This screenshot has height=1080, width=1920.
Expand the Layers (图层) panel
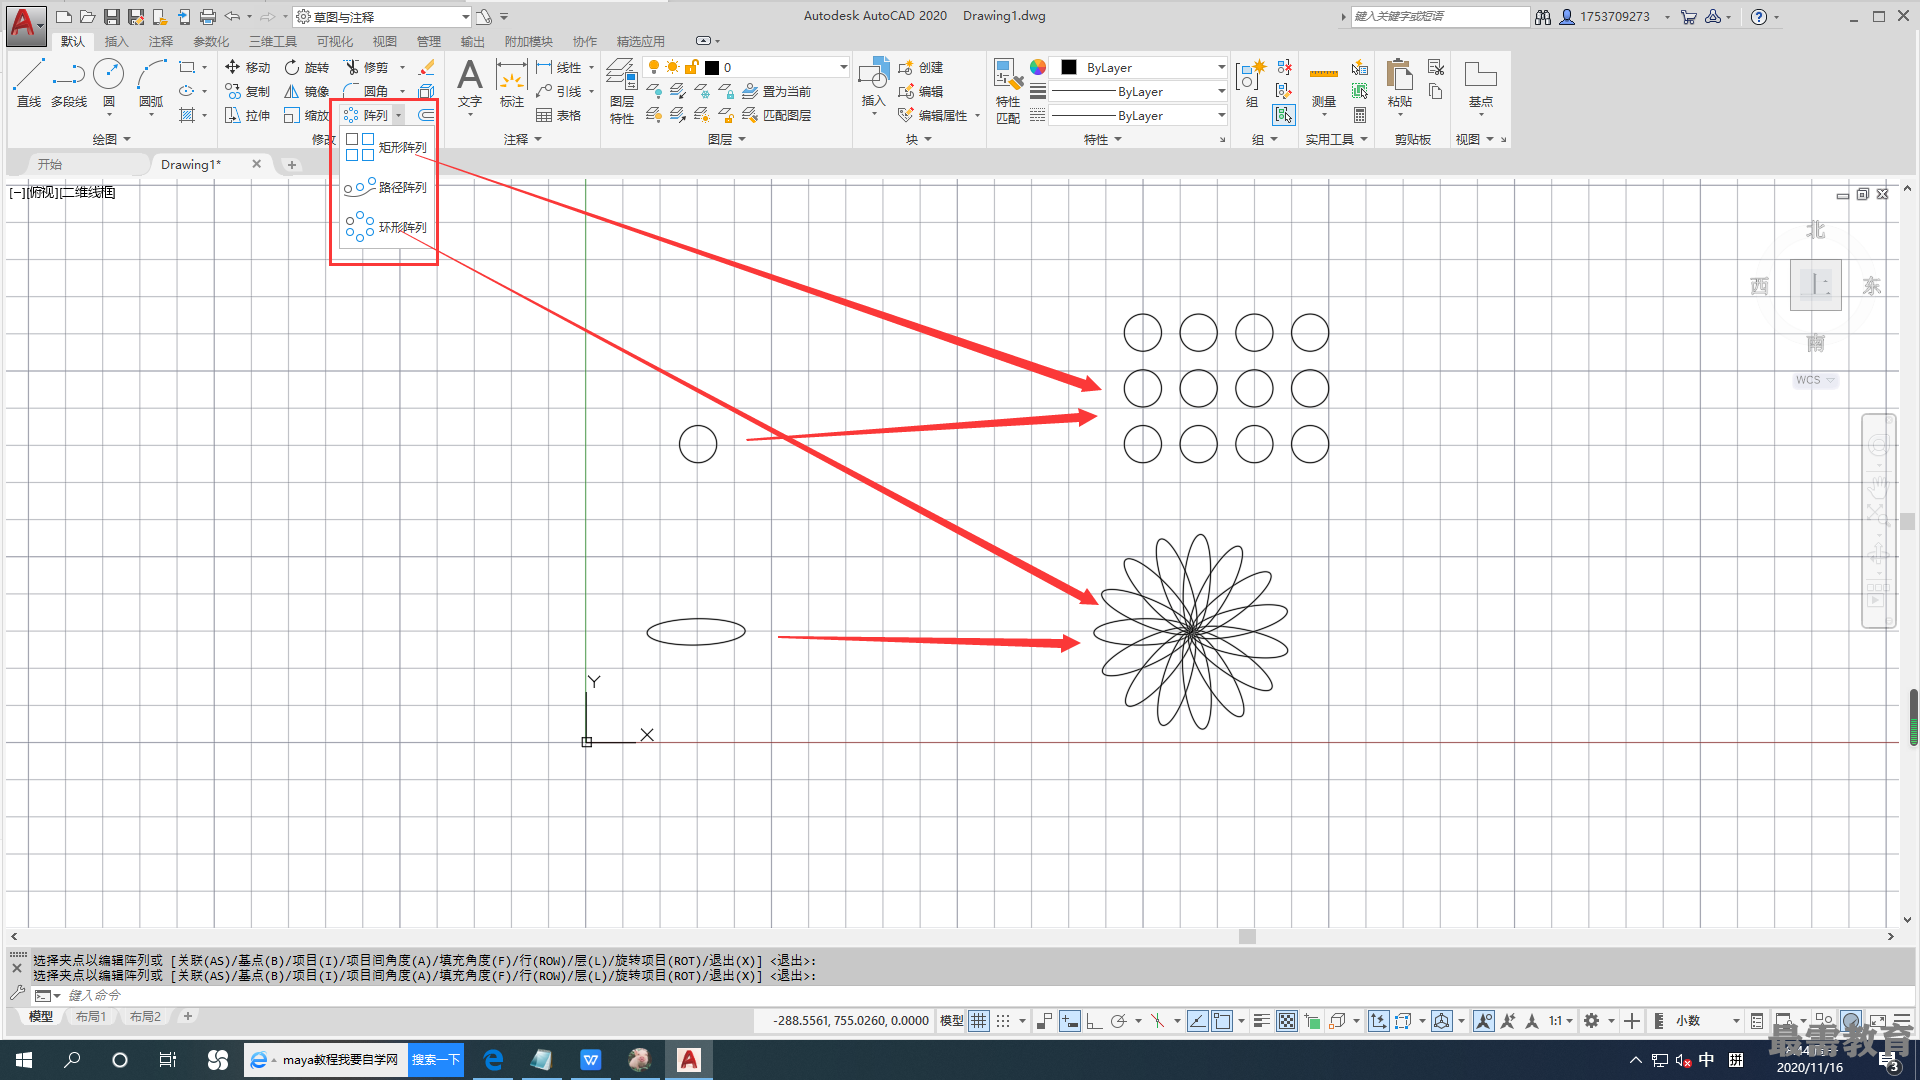[x=726, y=139]
